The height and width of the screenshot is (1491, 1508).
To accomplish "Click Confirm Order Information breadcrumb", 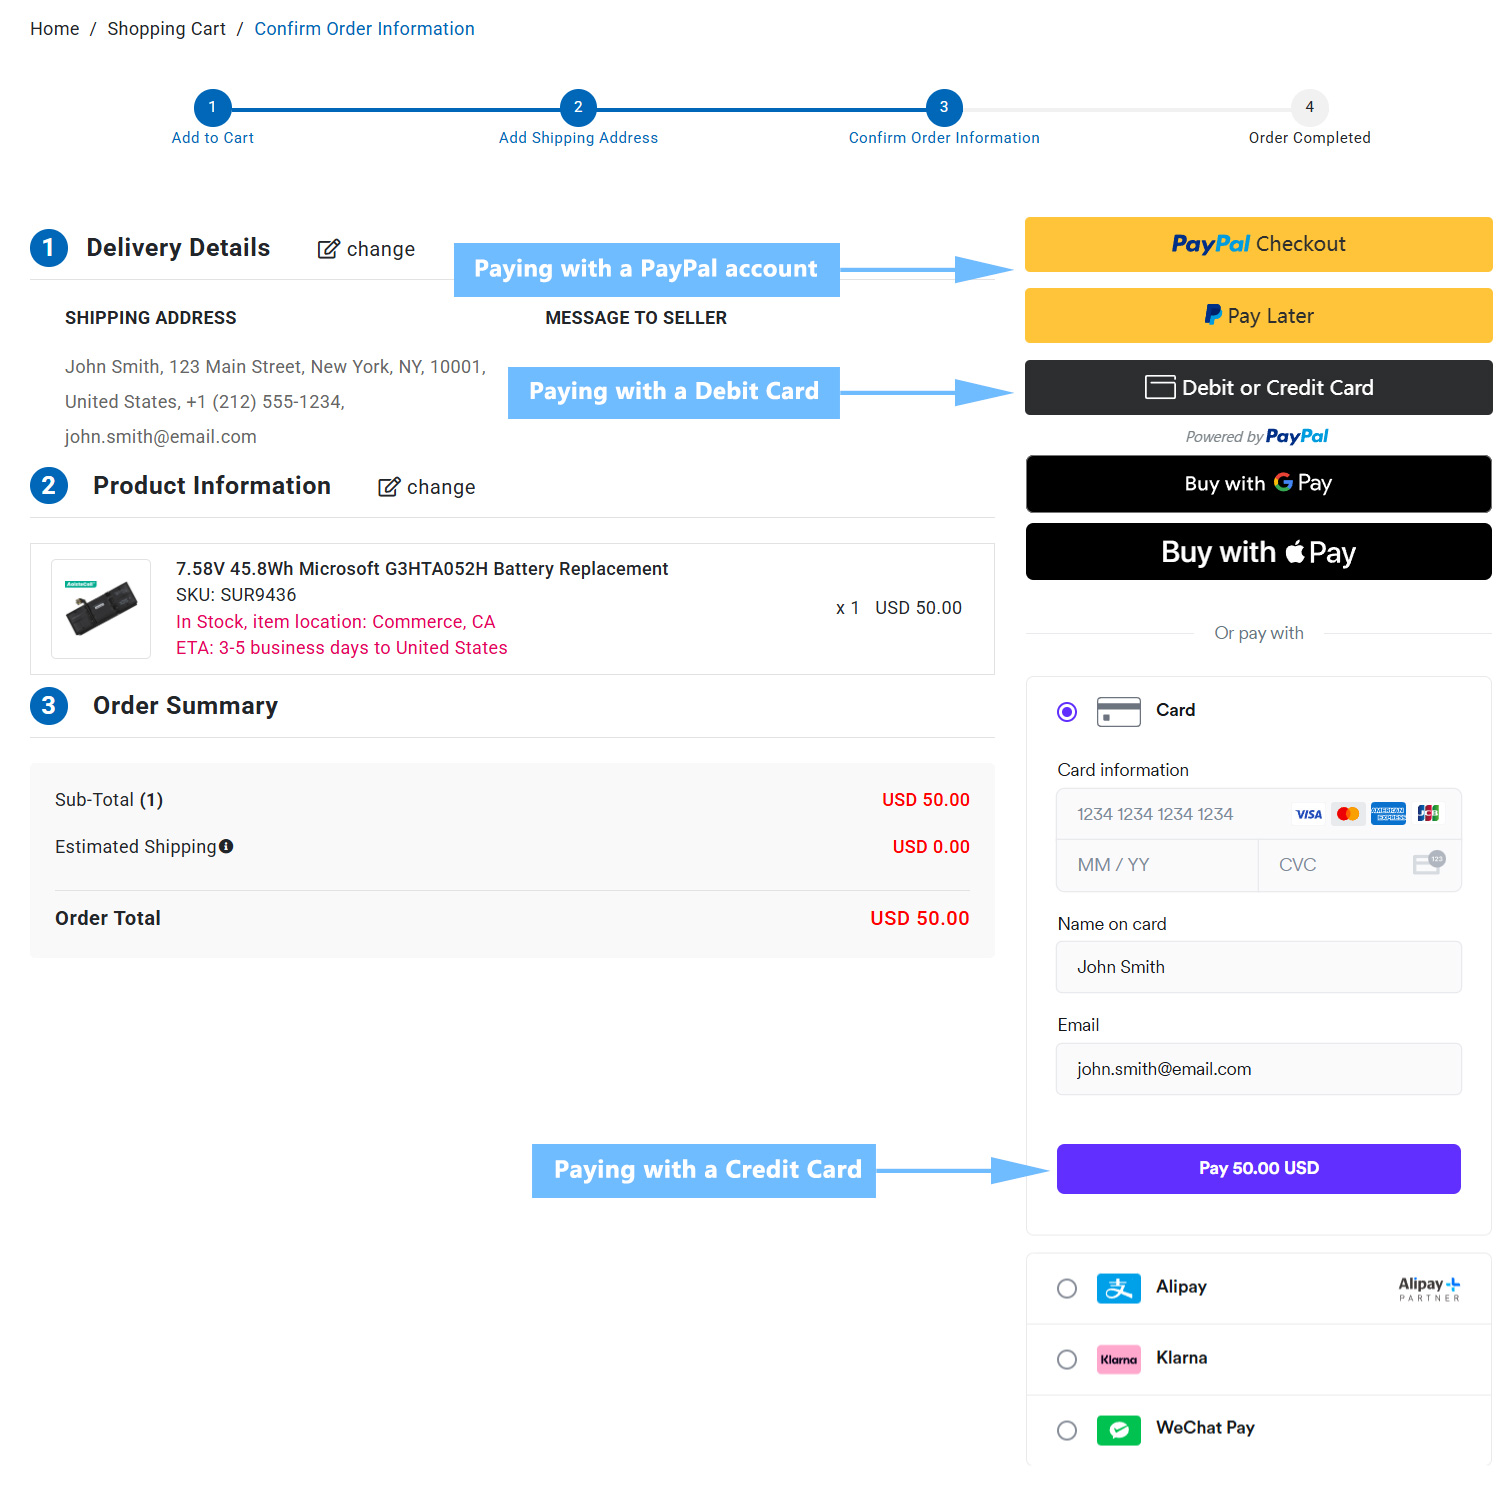I will [x=364, y=29].
